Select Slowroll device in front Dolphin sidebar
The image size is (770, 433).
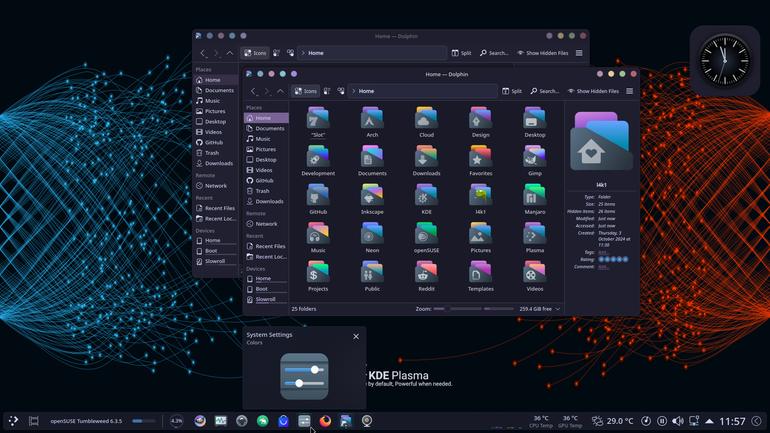coord(266,299)
